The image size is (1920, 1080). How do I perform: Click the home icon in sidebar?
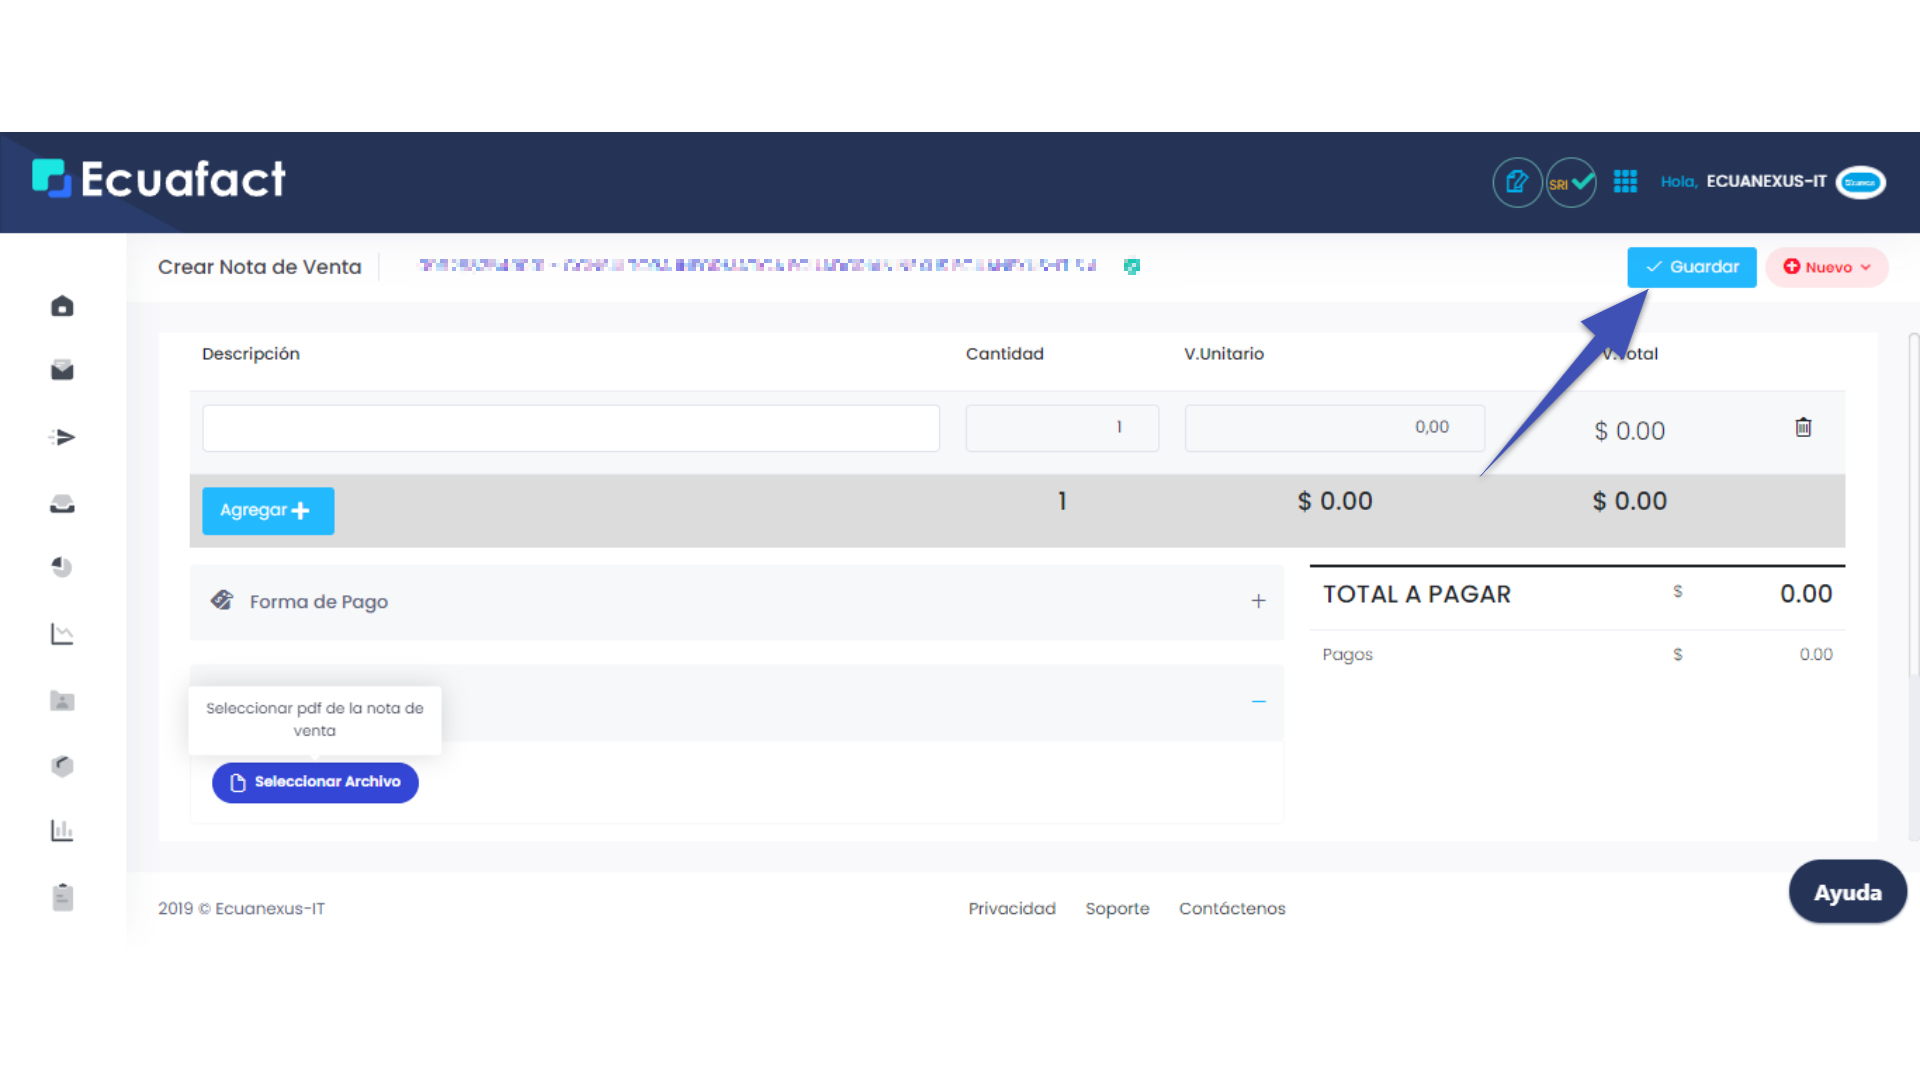(62, 306)
